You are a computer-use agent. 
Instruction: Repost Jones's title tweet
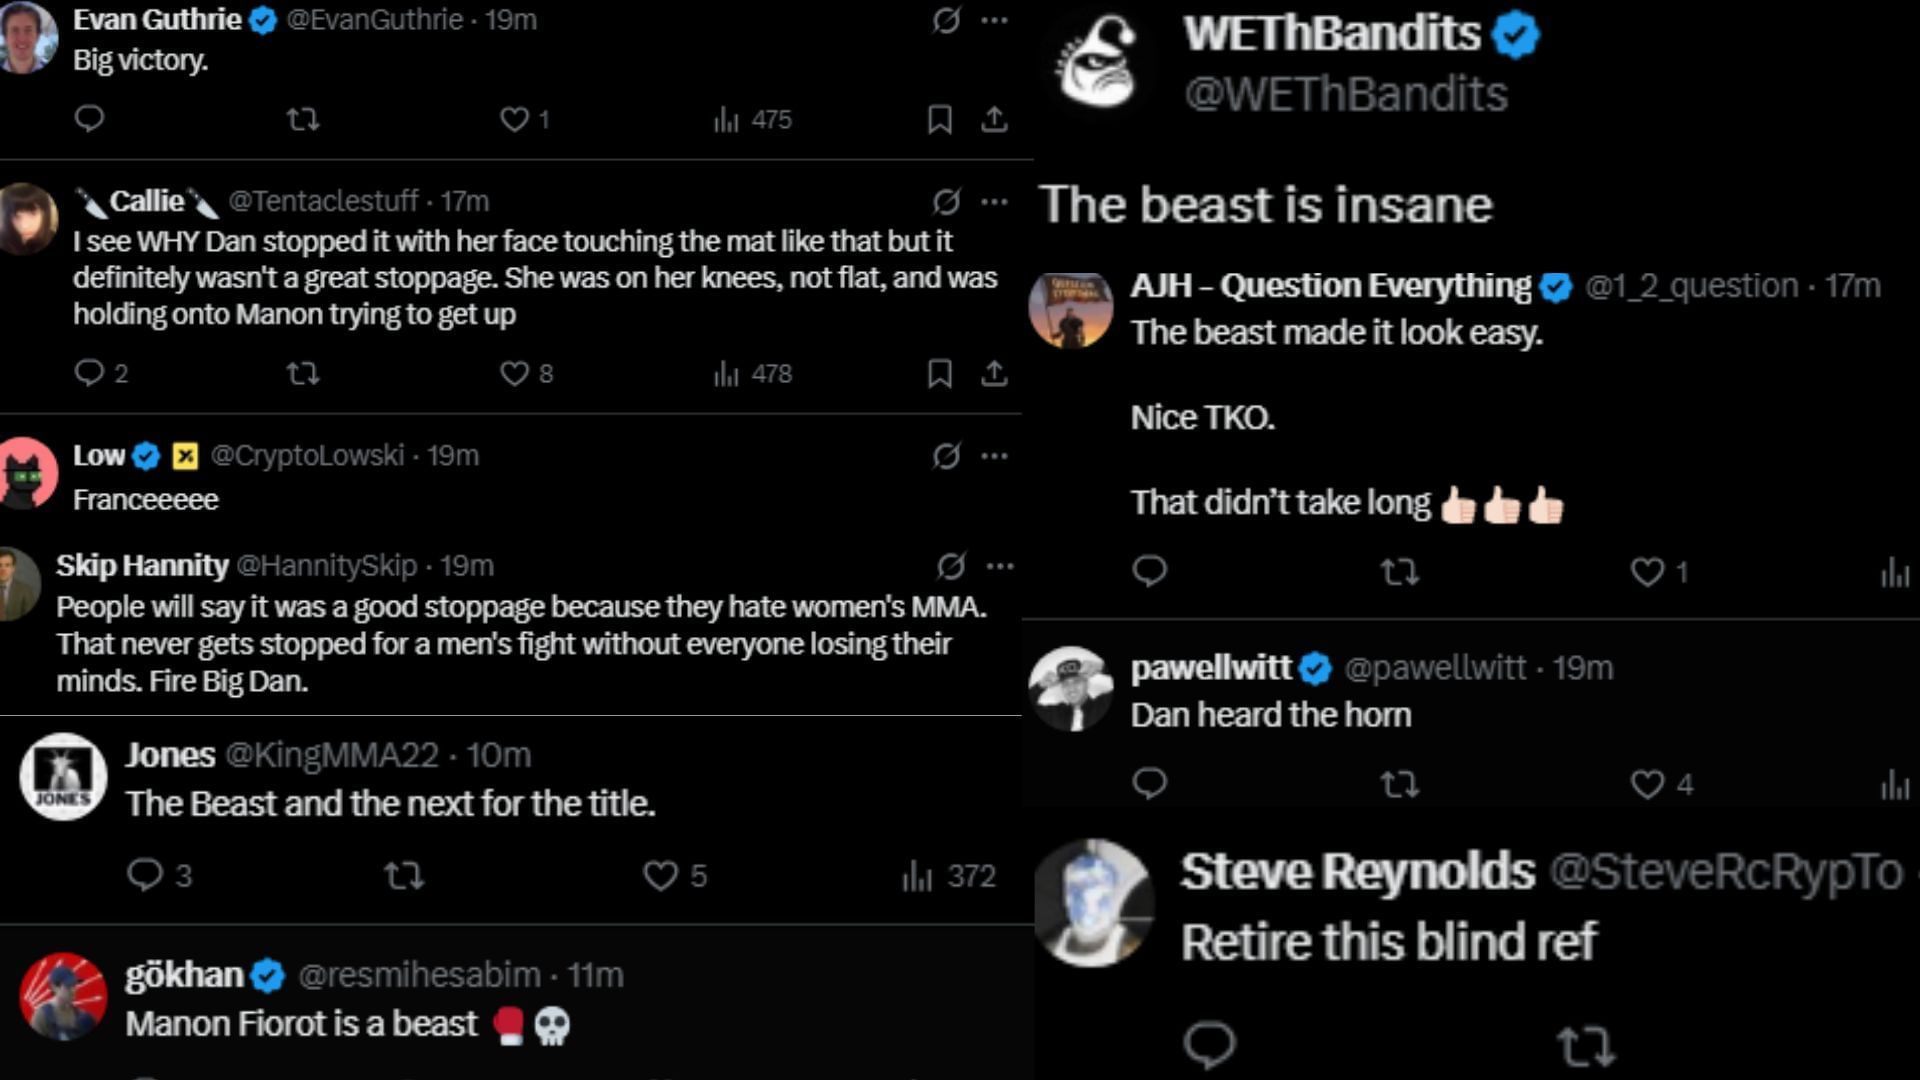[404, 876]
